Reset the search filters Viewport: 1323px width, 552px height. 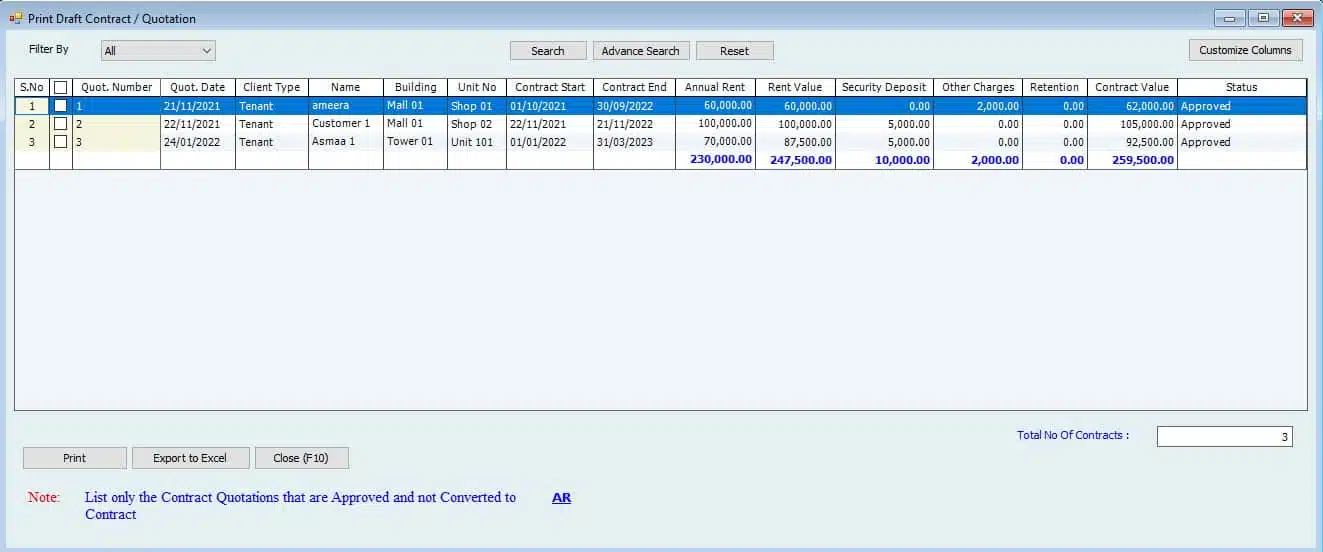[x=734, y=51]
